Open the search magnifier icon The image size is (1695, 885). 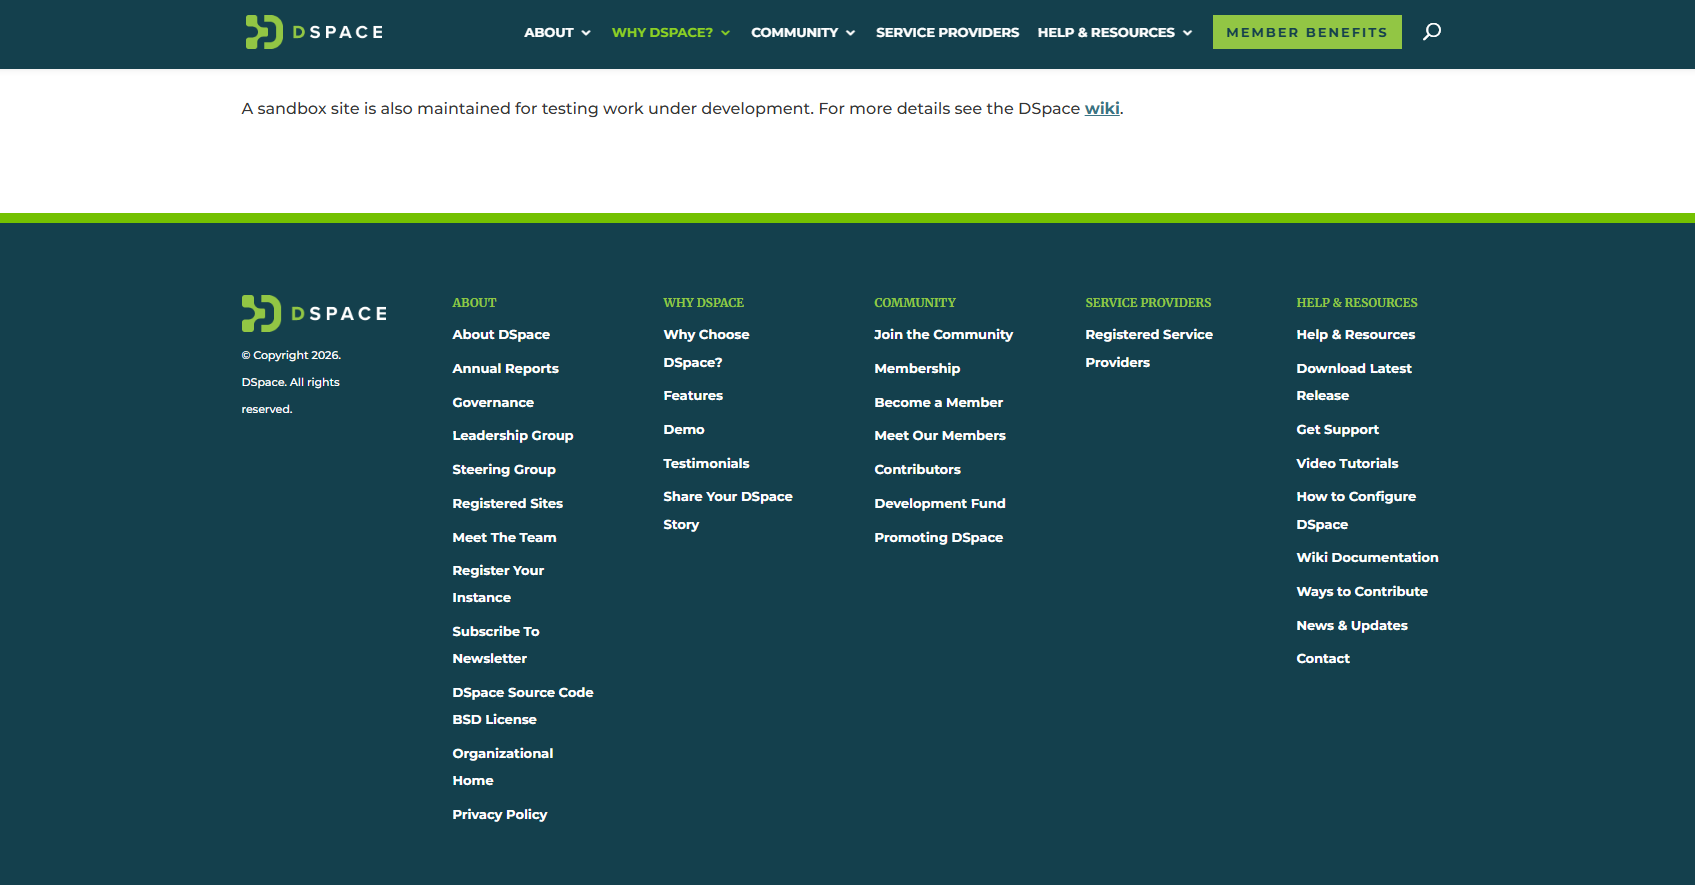pos(1432,32)
